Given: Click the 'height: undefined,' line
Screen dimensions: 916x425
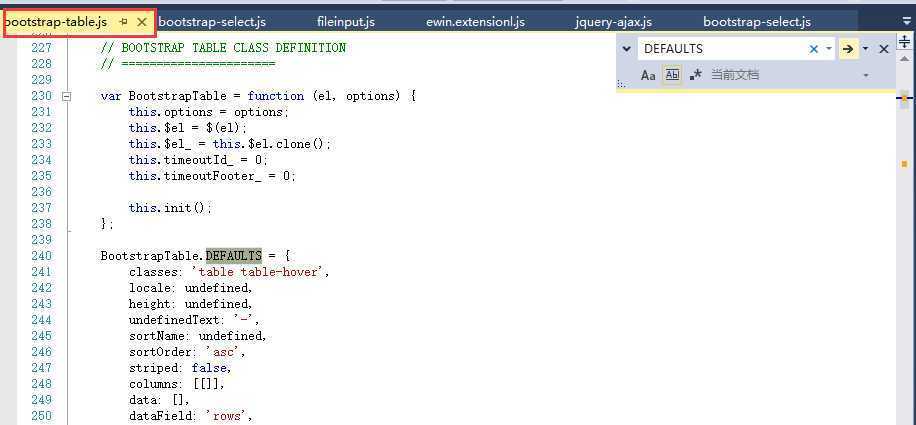Looking at the screenshot, I should point(190,304).
